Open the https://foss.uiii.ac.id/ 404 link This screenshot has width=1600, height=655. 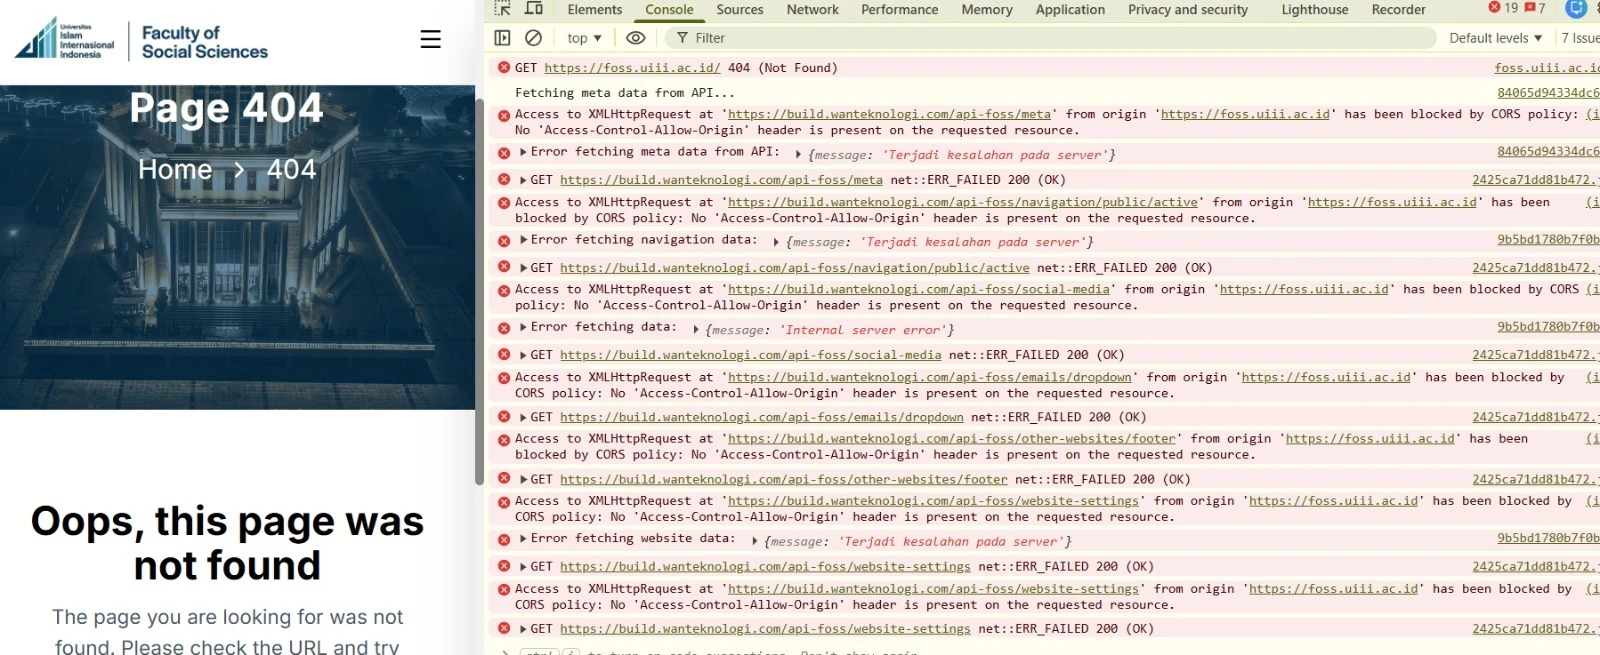pyautogui.click(x=632, y=68)
